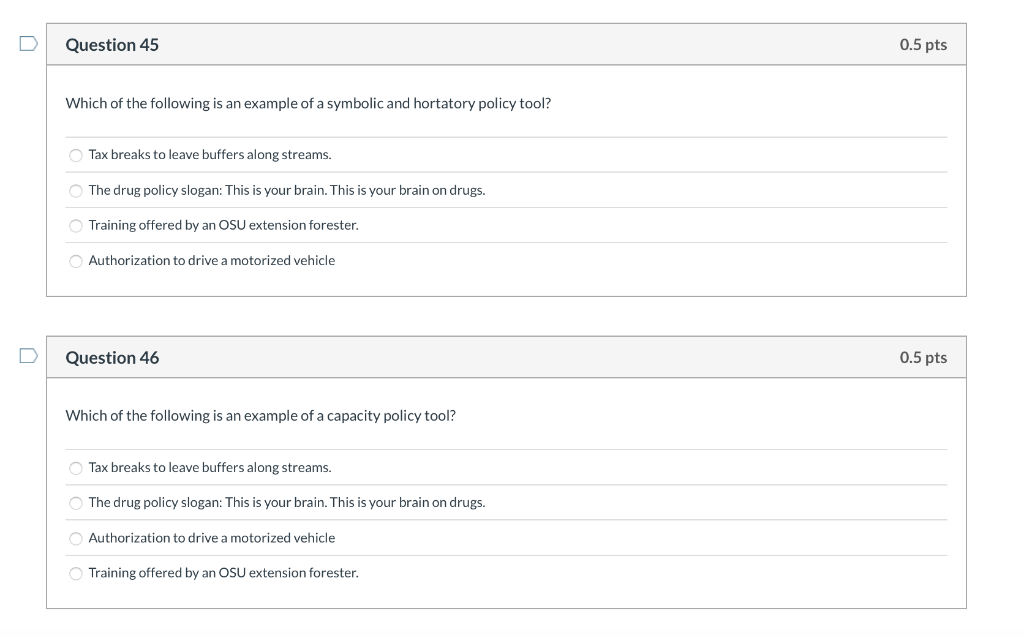
Task: Click the 0.5 pts label on Question 45
Action: [923, 44]
